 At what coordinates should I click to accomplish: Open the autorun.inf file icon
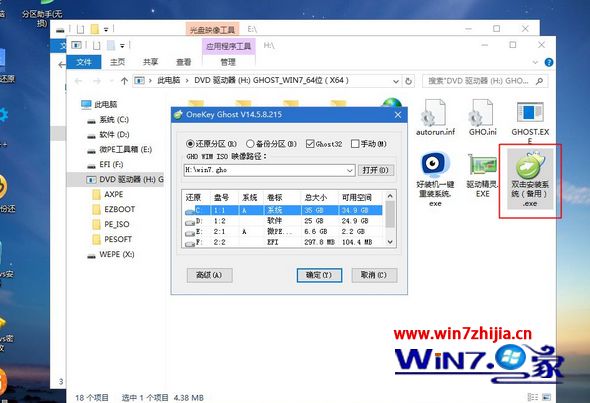coord(435,113)
